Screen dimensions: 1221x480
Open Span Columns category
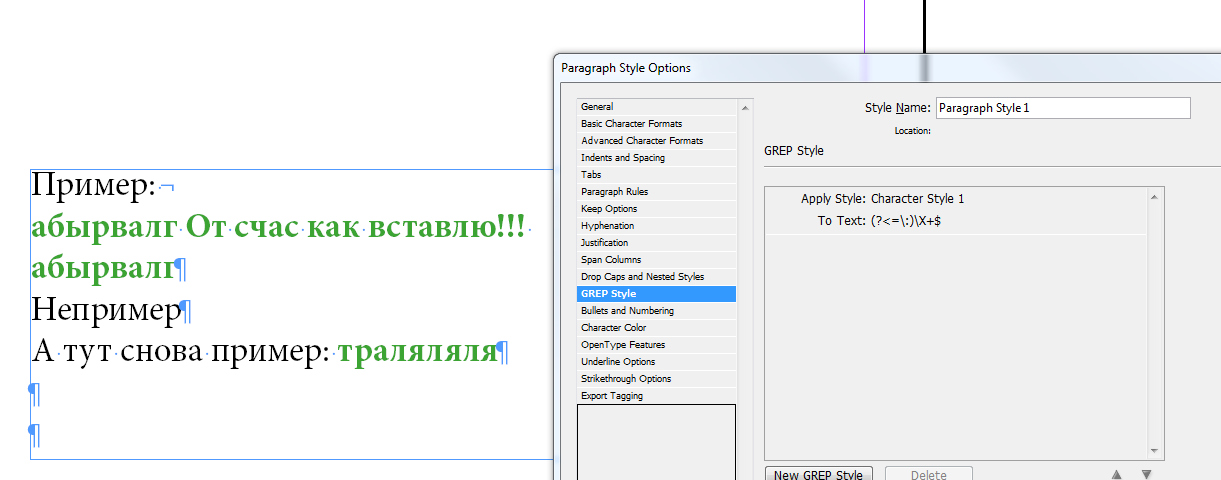[657, 260]
